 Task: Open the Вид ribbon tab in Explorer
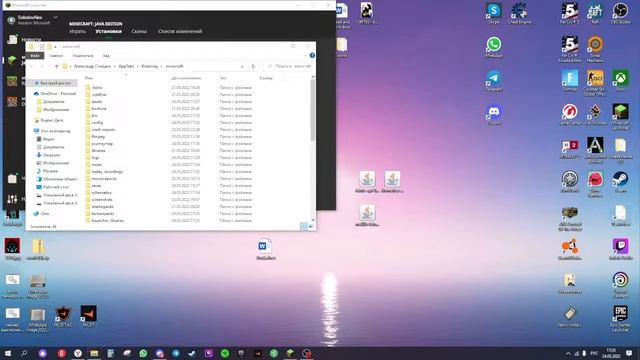[x=106, y=56]
